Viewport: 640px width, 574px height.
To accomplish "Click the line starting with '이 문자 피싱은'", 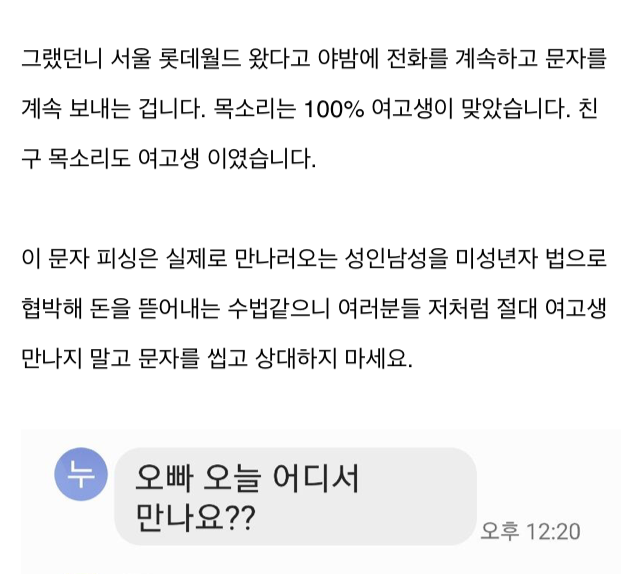I will pos(313,258).
